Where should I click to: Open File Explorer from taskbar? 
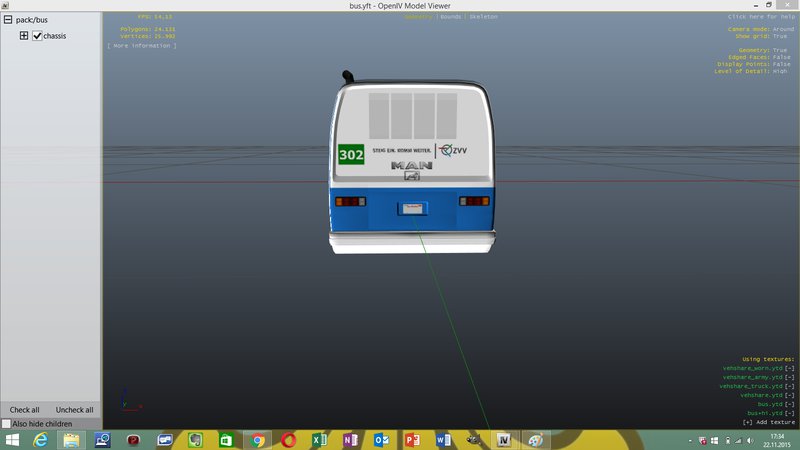(71, 440)
